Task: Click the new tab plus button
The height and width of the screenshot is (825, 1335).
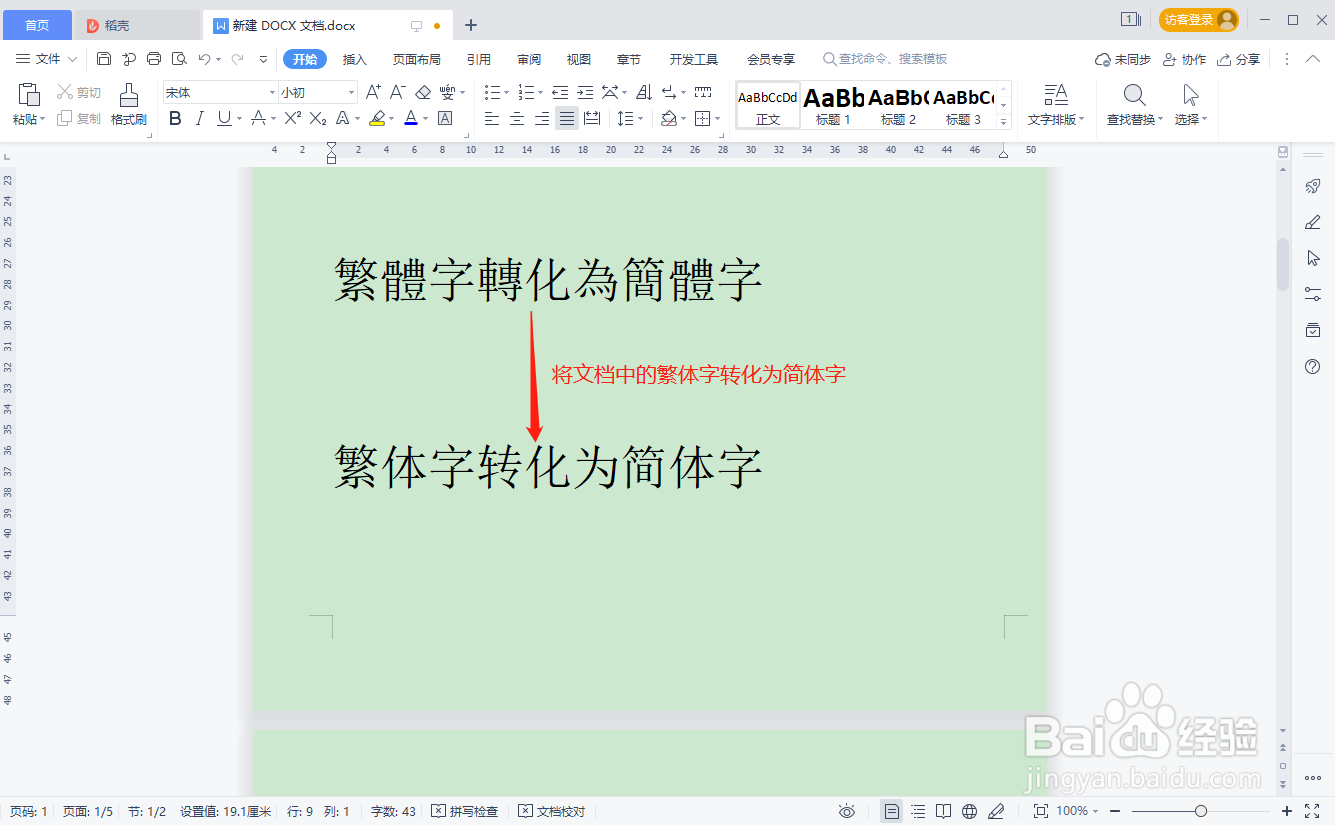Action: [471, 25]
